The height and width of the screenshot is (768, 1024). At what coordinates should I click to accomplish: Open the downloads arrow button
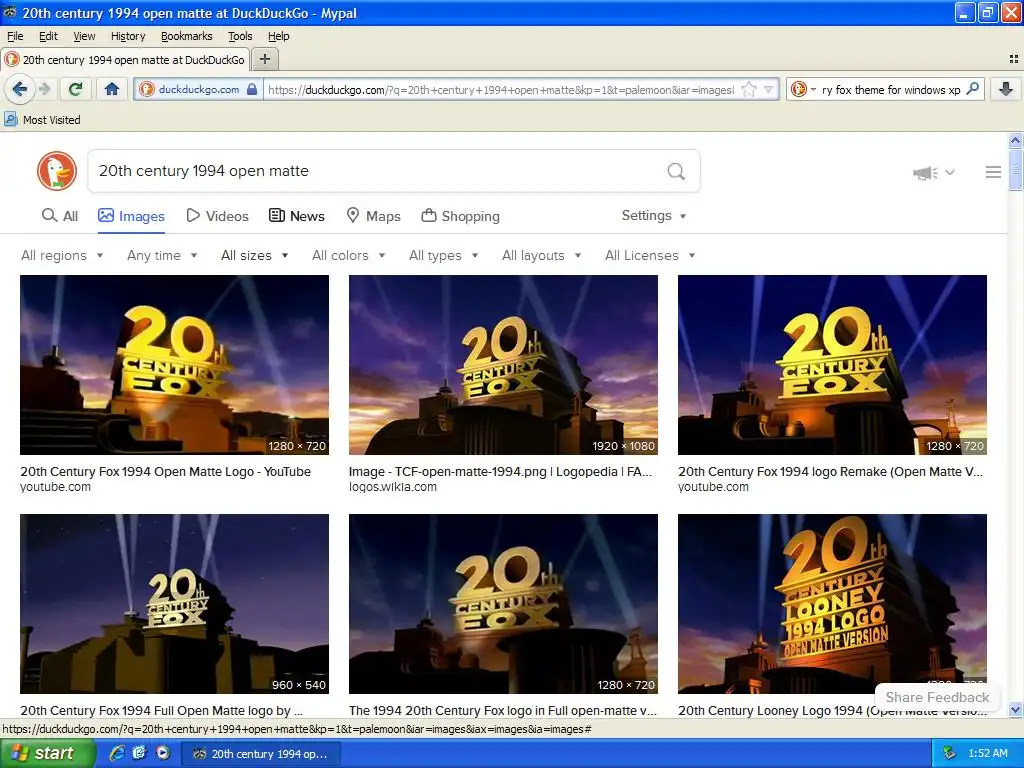pos(1006,89)
